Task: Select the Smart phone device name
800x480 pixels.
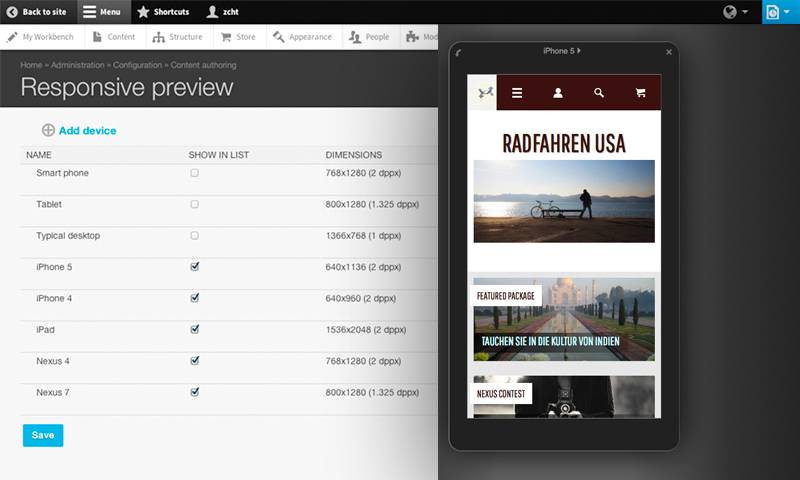Action: coord(62,173)
